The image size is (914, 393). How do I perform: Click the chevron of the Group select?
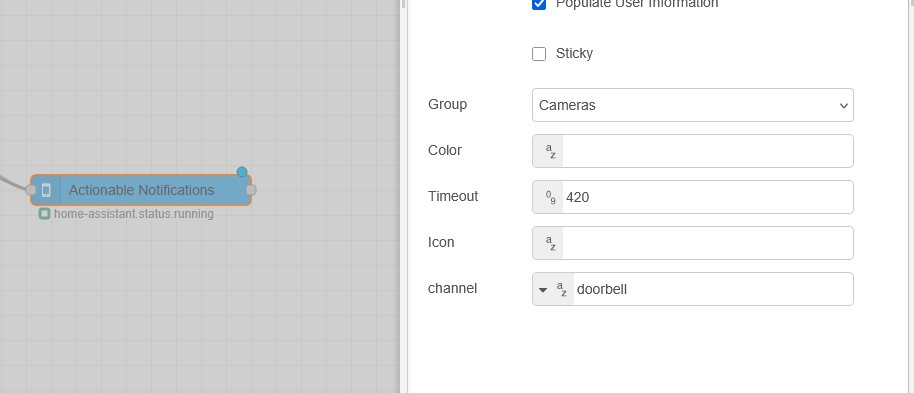coord(843,106)
